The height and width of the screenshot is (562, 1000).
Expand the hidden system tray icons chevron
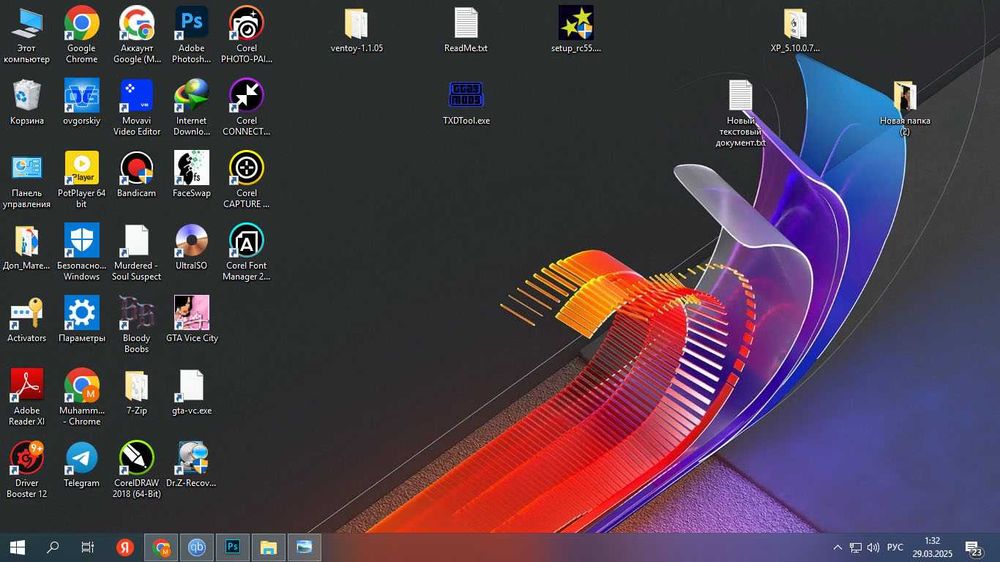837,548
